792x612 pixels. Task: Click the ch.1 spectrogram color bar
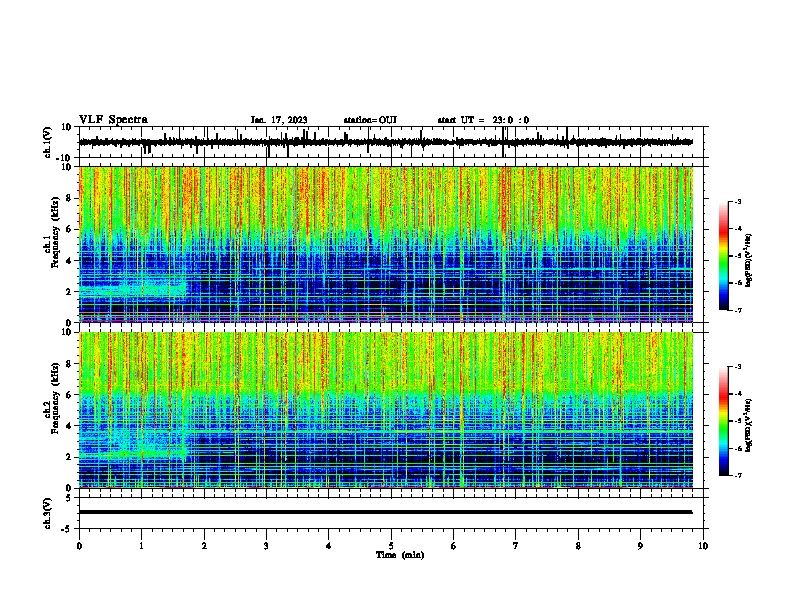pyautogui.click(x=724, y=256)
